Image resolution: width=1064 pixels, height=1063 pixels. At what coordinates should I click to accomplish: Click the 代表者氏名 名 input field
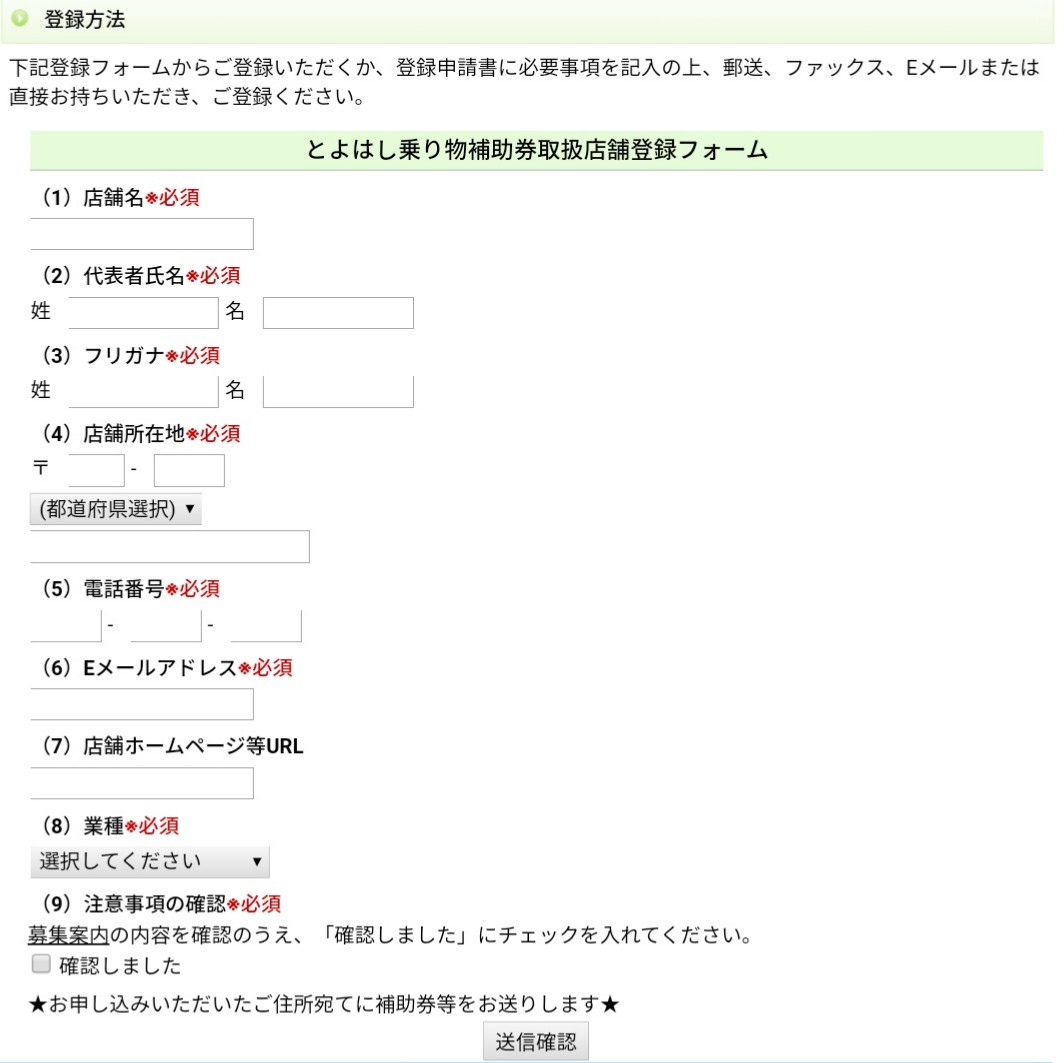338,312
